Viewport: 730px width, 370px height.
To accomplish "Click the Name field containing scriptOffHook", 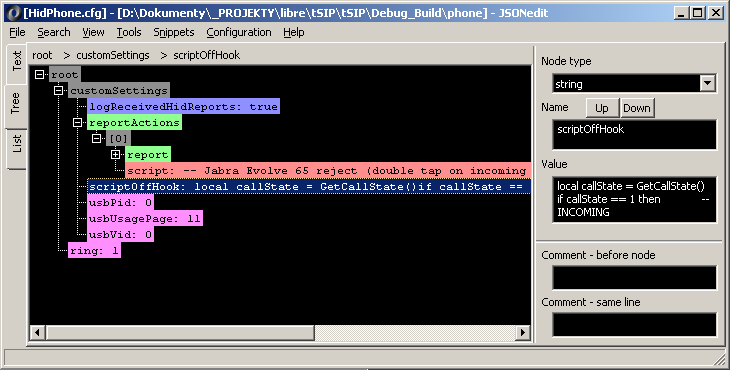I will 634,135.
